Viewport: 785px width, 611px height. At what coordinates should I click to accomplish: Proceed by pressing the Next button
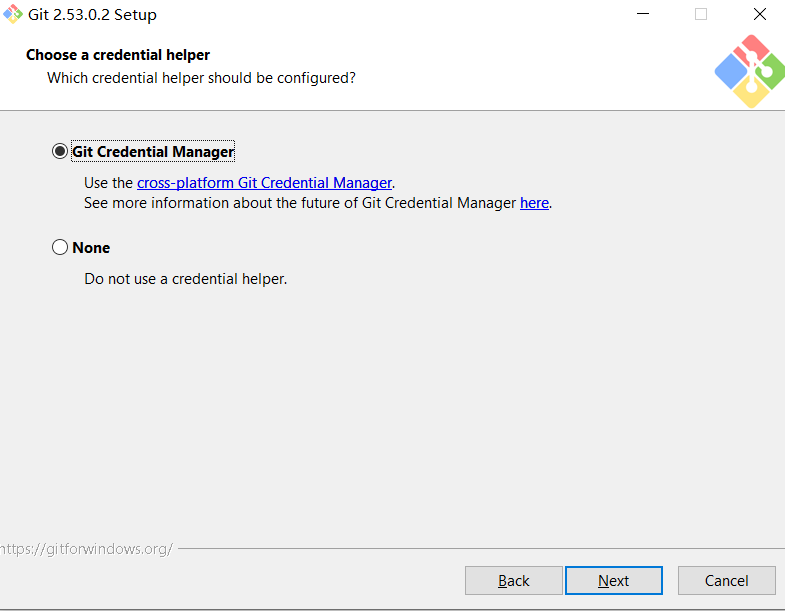(613, 581)
